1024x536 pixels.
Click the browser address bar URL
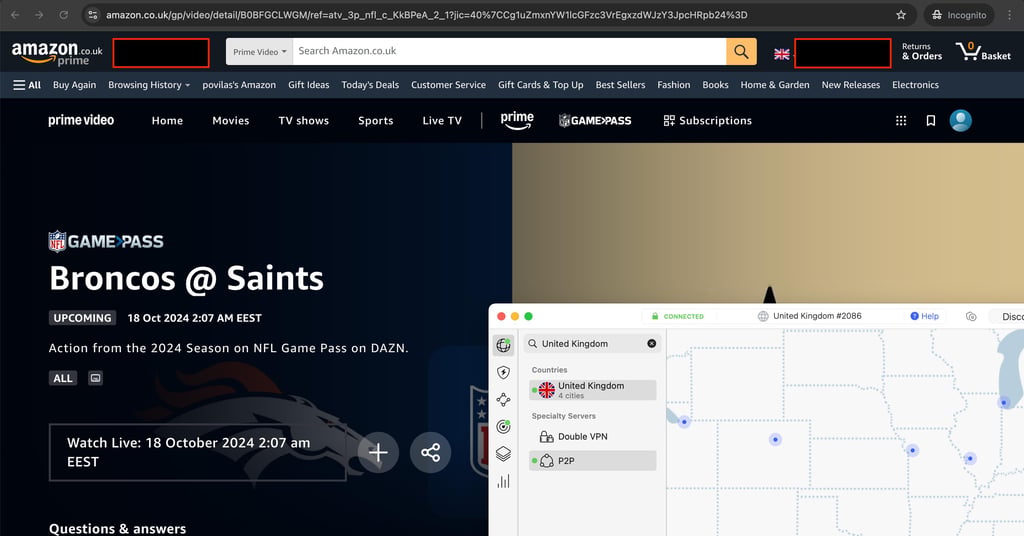coord(426,14)
